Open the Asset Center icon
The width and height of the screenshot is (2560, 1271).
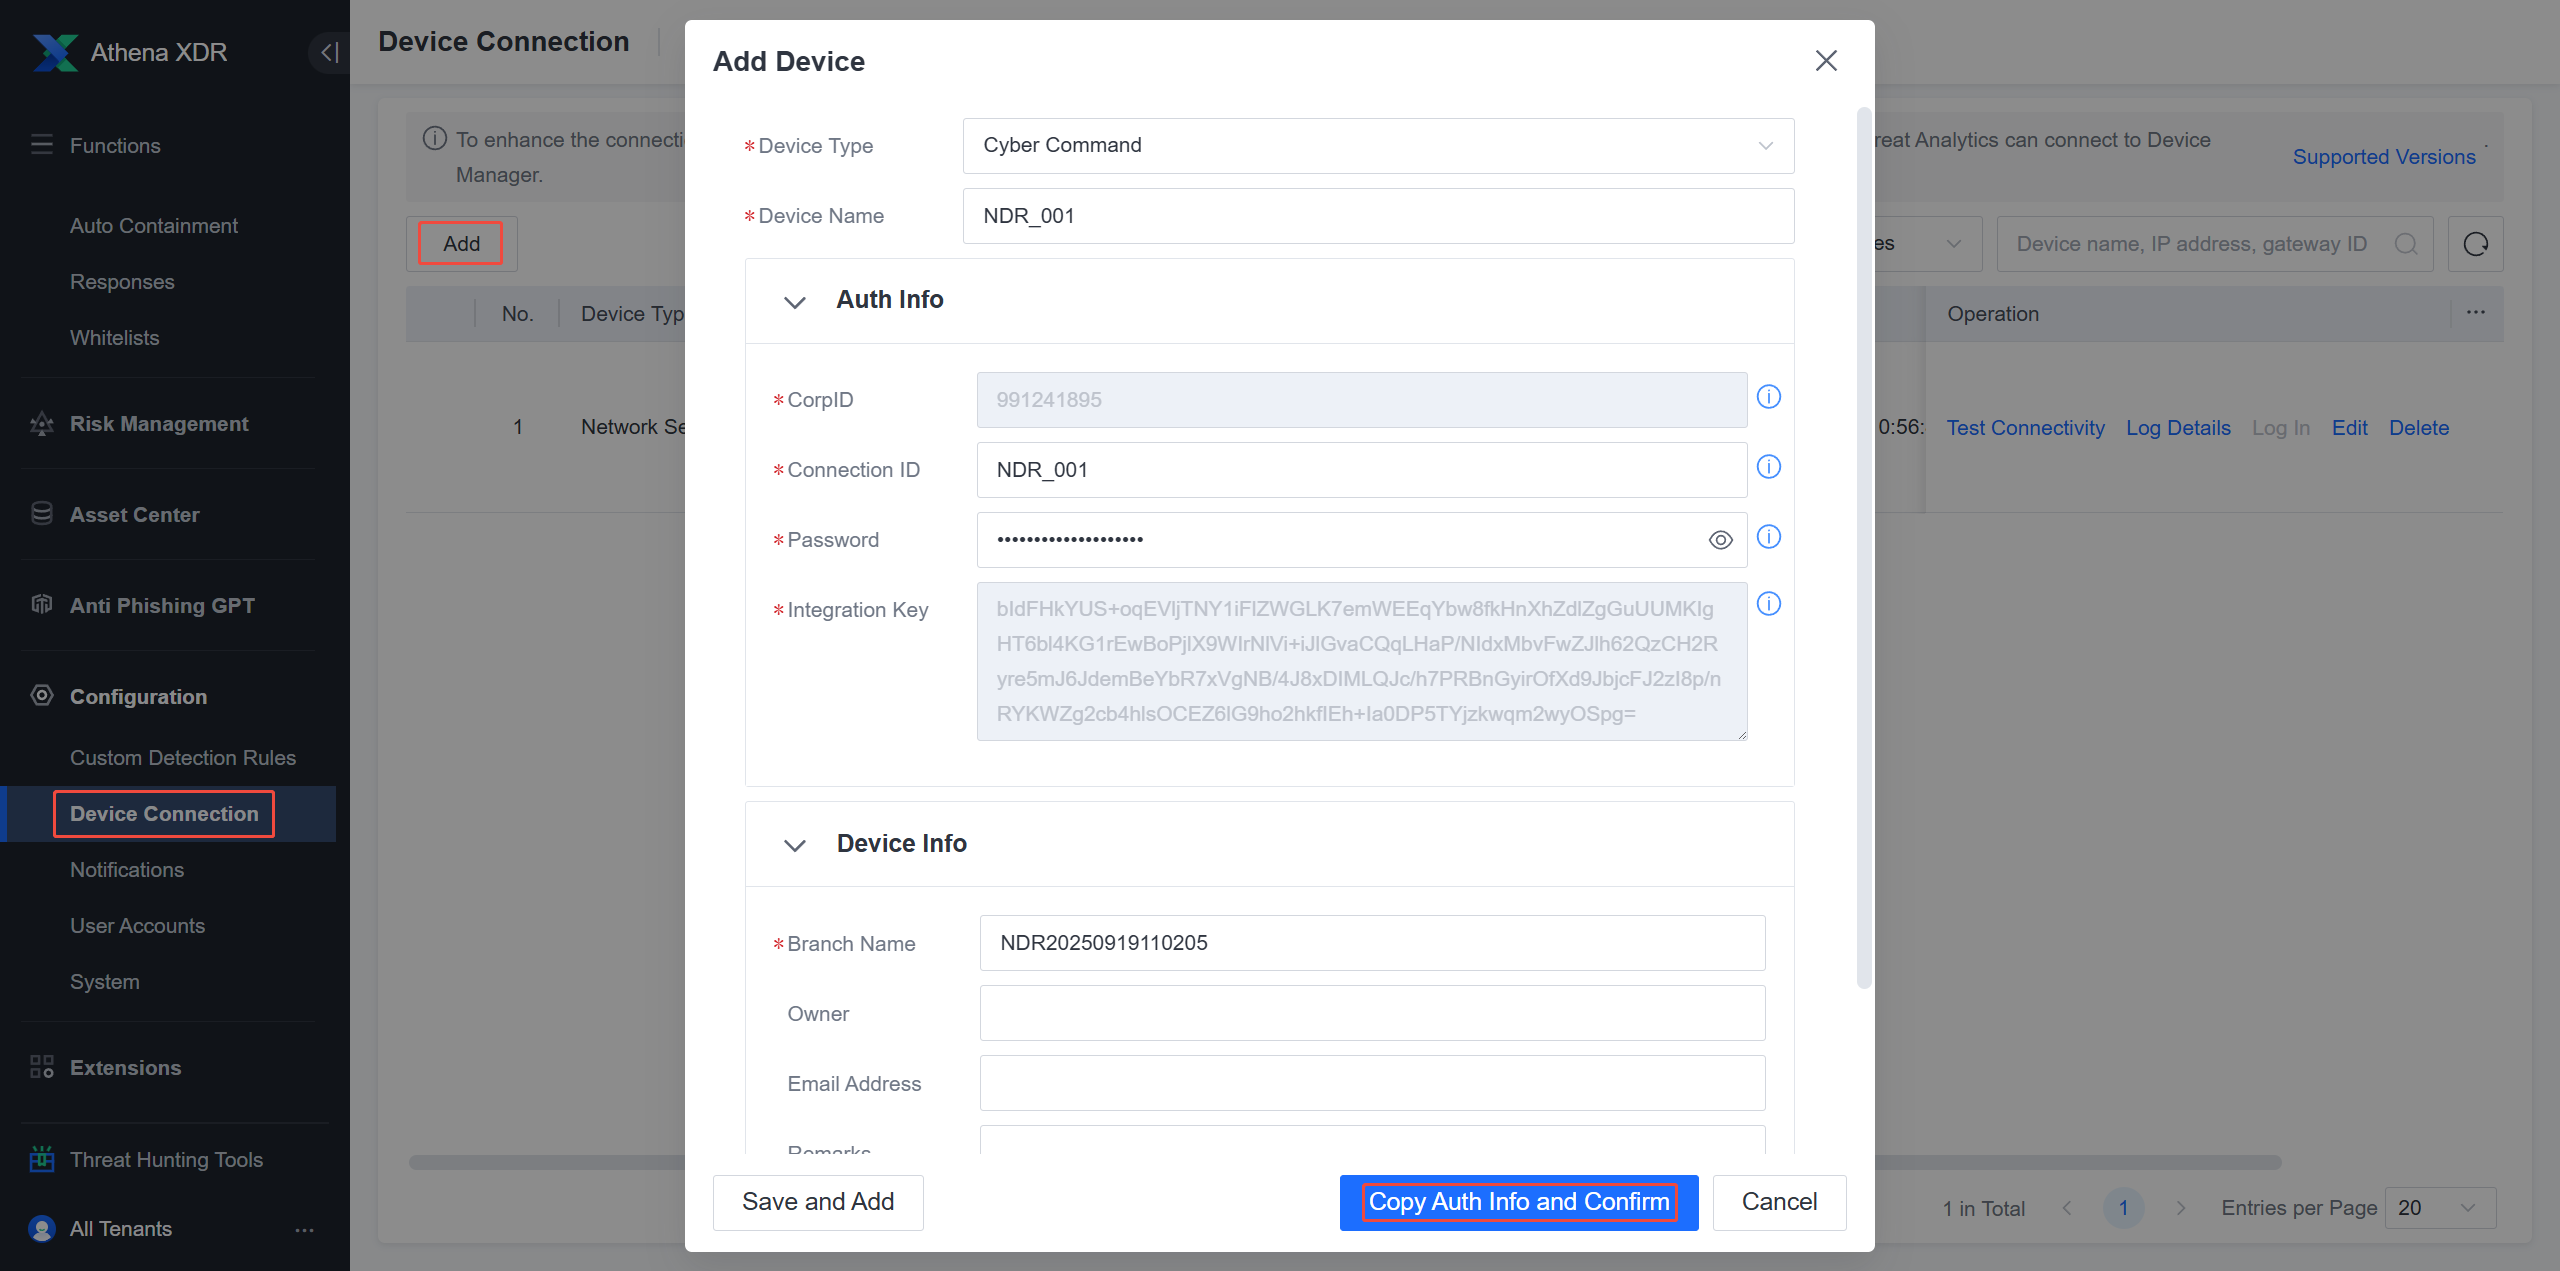(x=41, y=514)
